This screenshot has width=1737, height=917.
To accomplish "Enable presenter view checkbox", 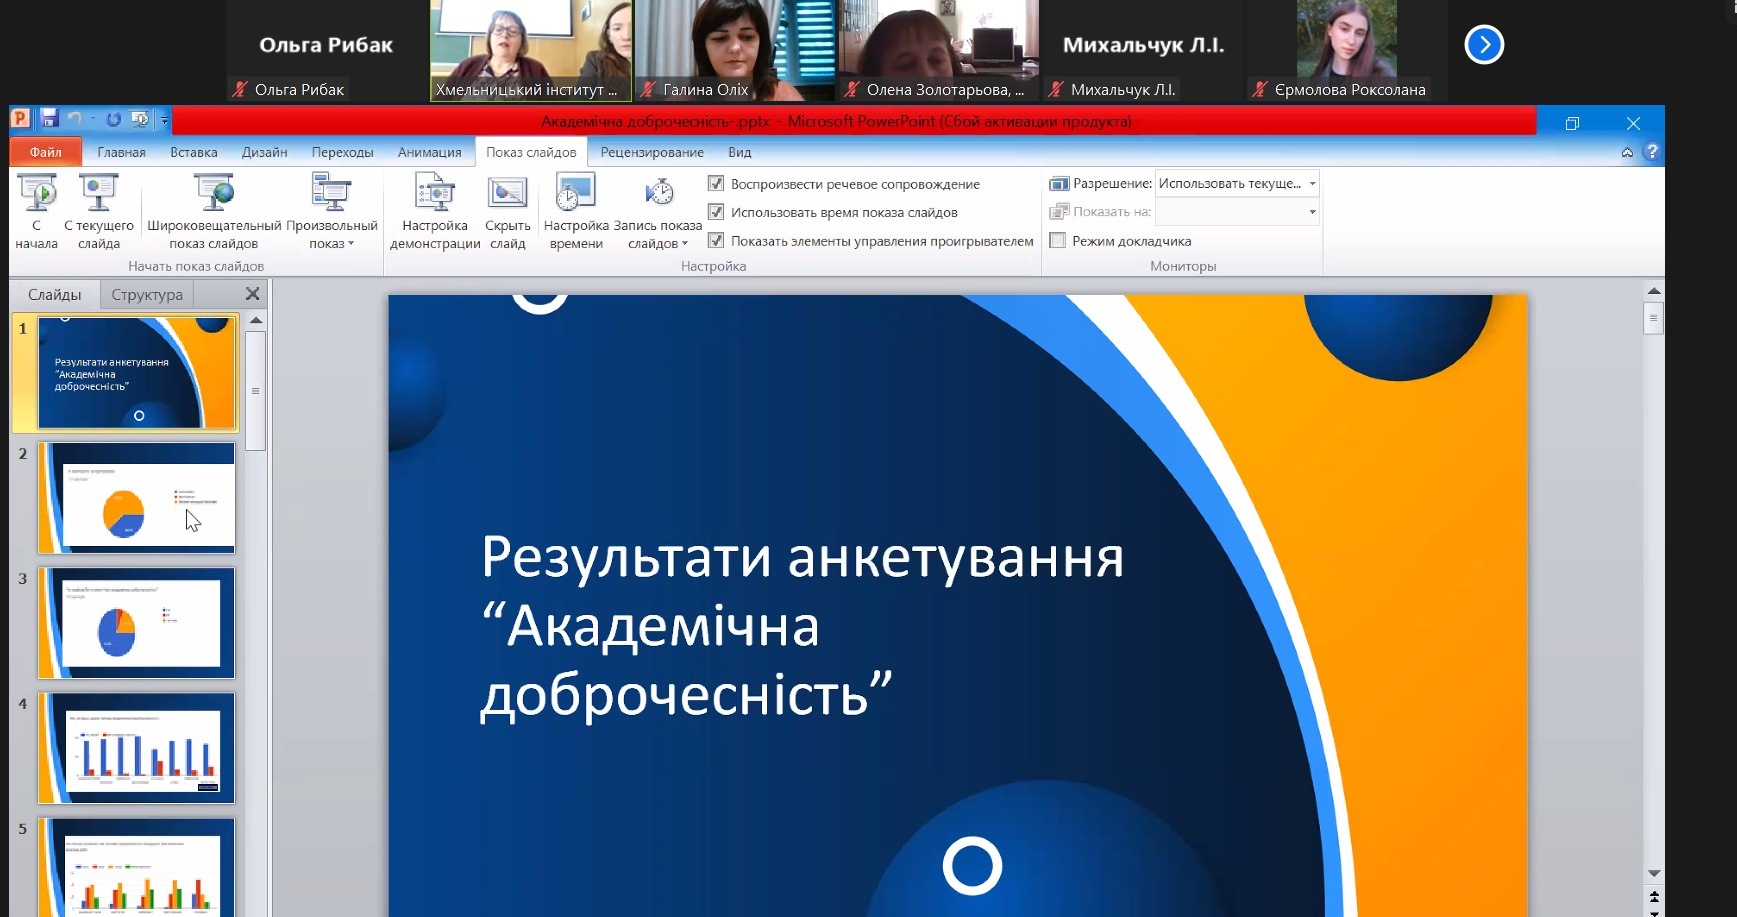I will coord(1057,241).
